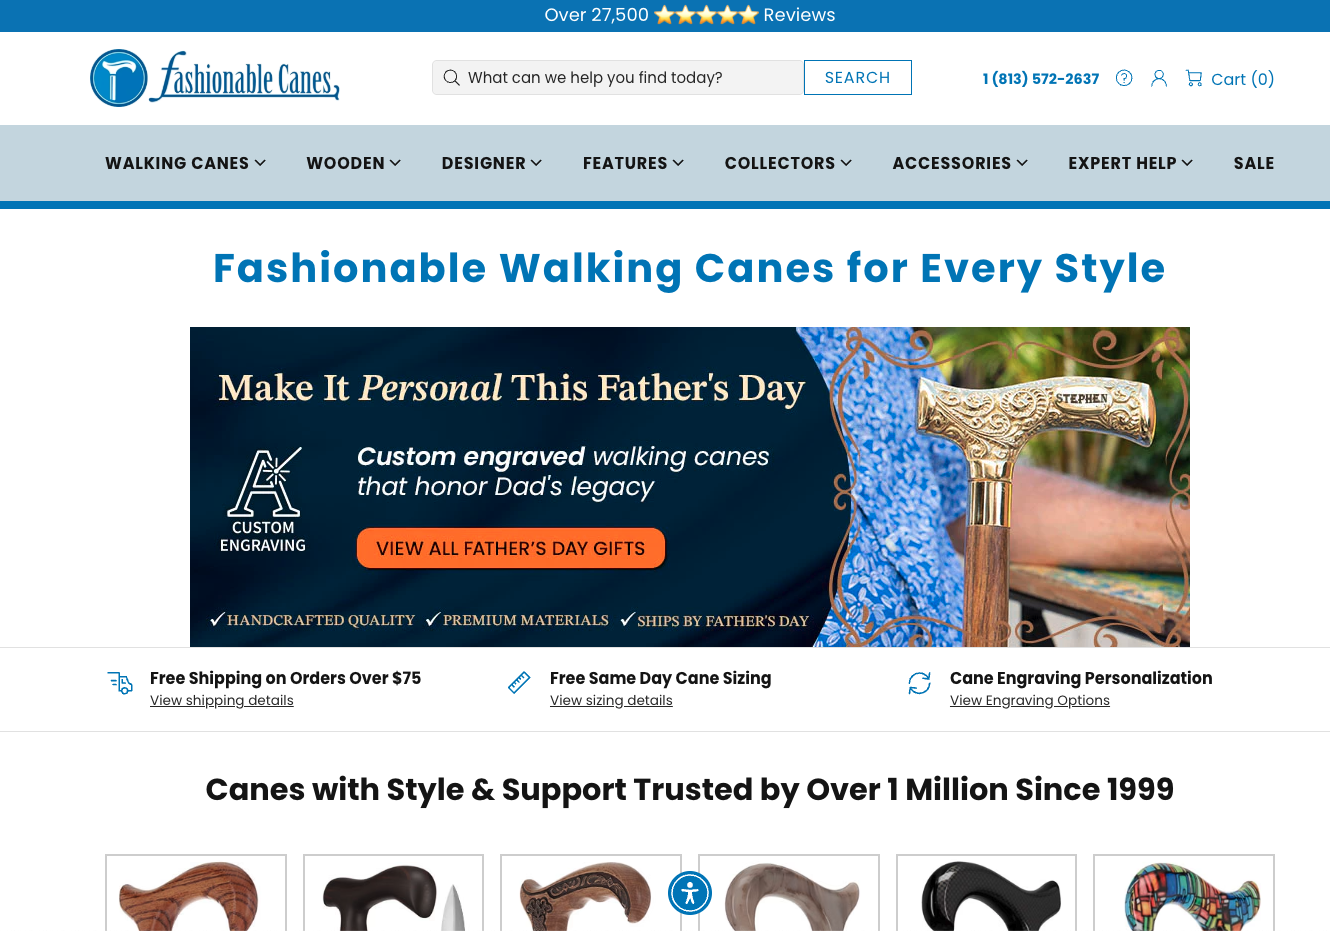Expand the Designer dropdown menu

[x=492, y=163]
